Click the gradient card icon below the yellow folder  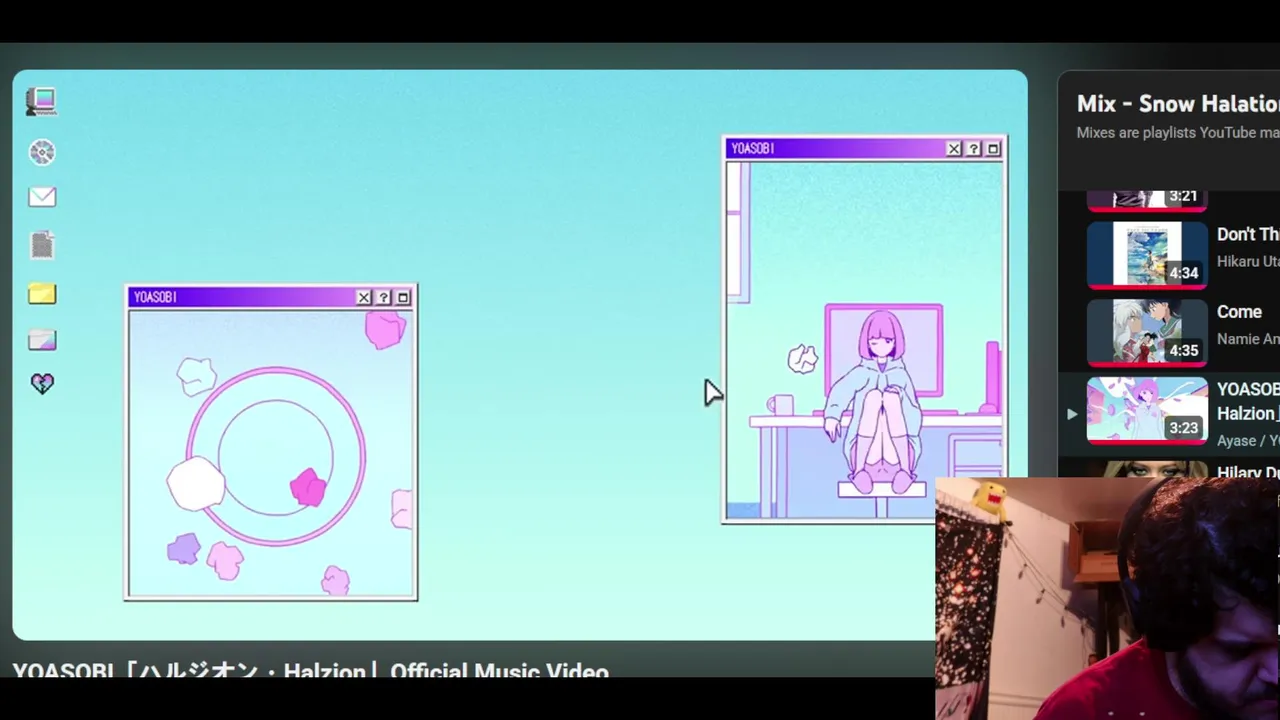(42, 341)
